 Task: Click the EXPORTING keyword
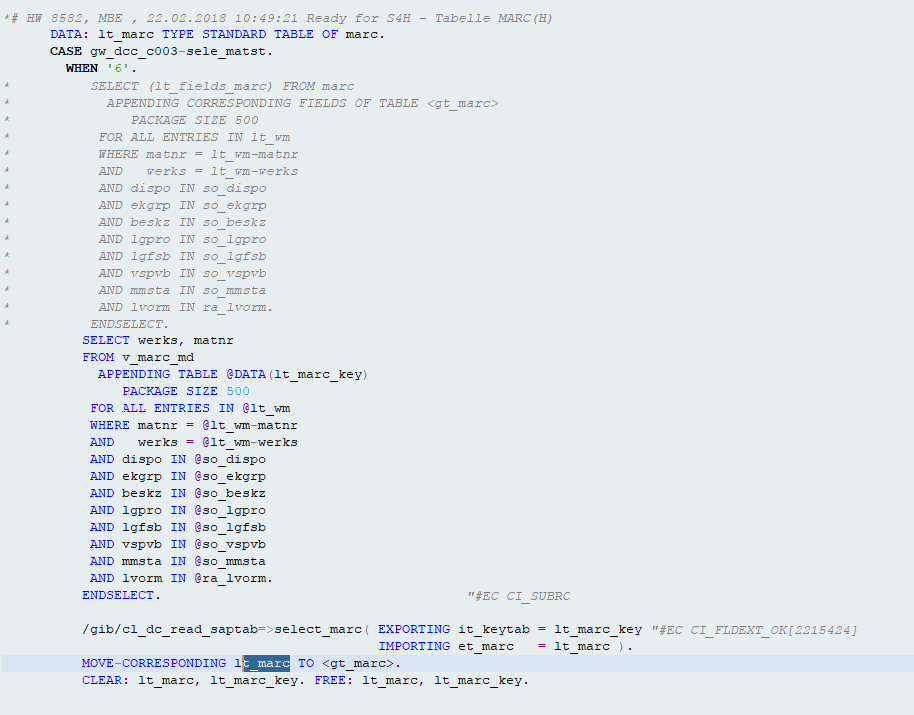414,629
